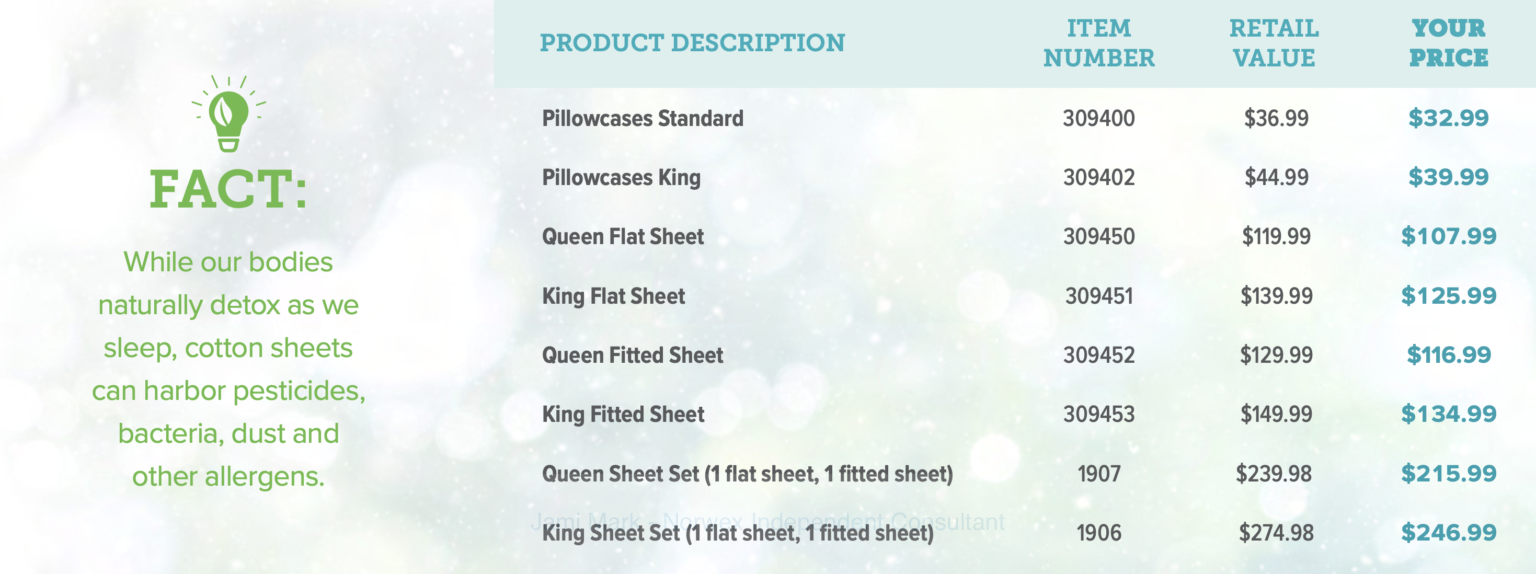Image resolution: width=1536 pixels, height=574 pixels.
Task: Click the $32.99 your price value
Action: [x=1448, y=118]
